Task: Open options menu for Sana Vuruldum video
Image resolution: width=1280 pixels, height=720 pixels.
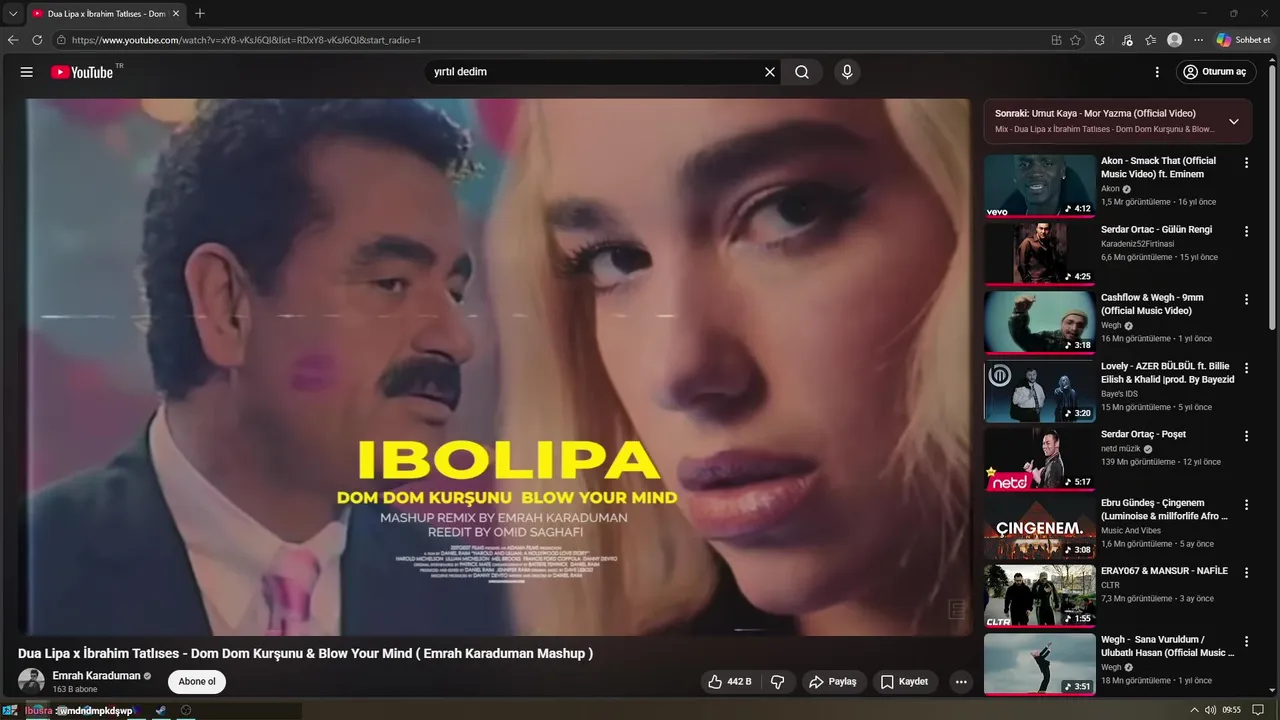Action: (1246, 642)
